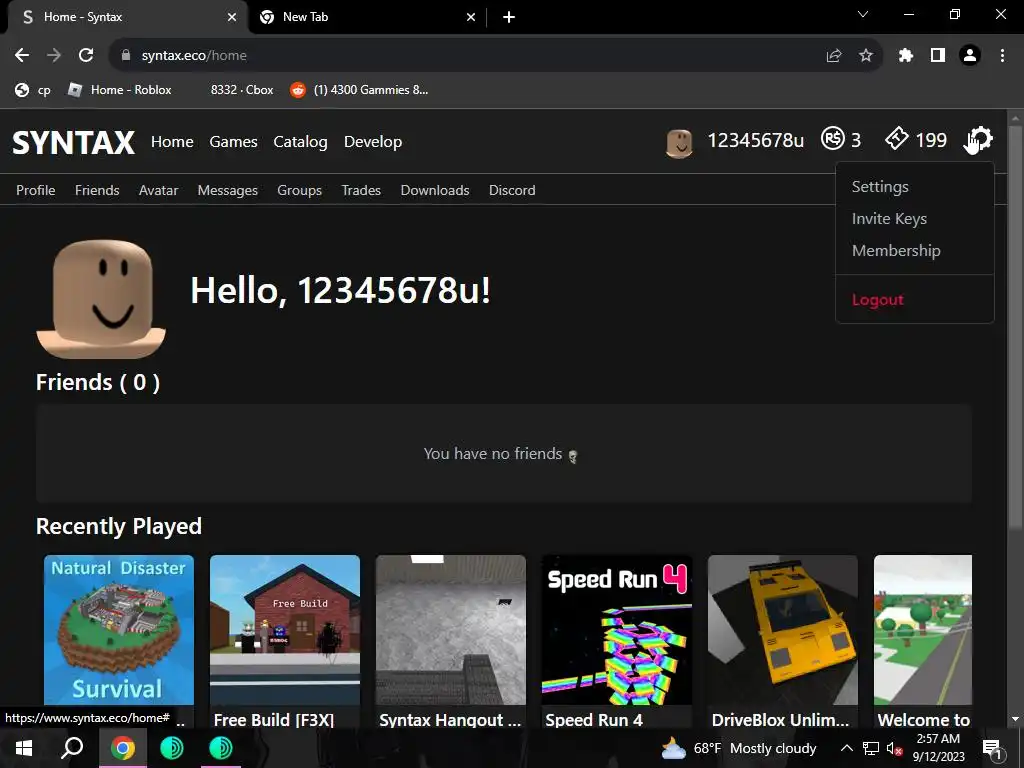The height and width of the screenshot is (768, 1024).
Task: Open the Downloads subnav link
Action: point(435,190)
